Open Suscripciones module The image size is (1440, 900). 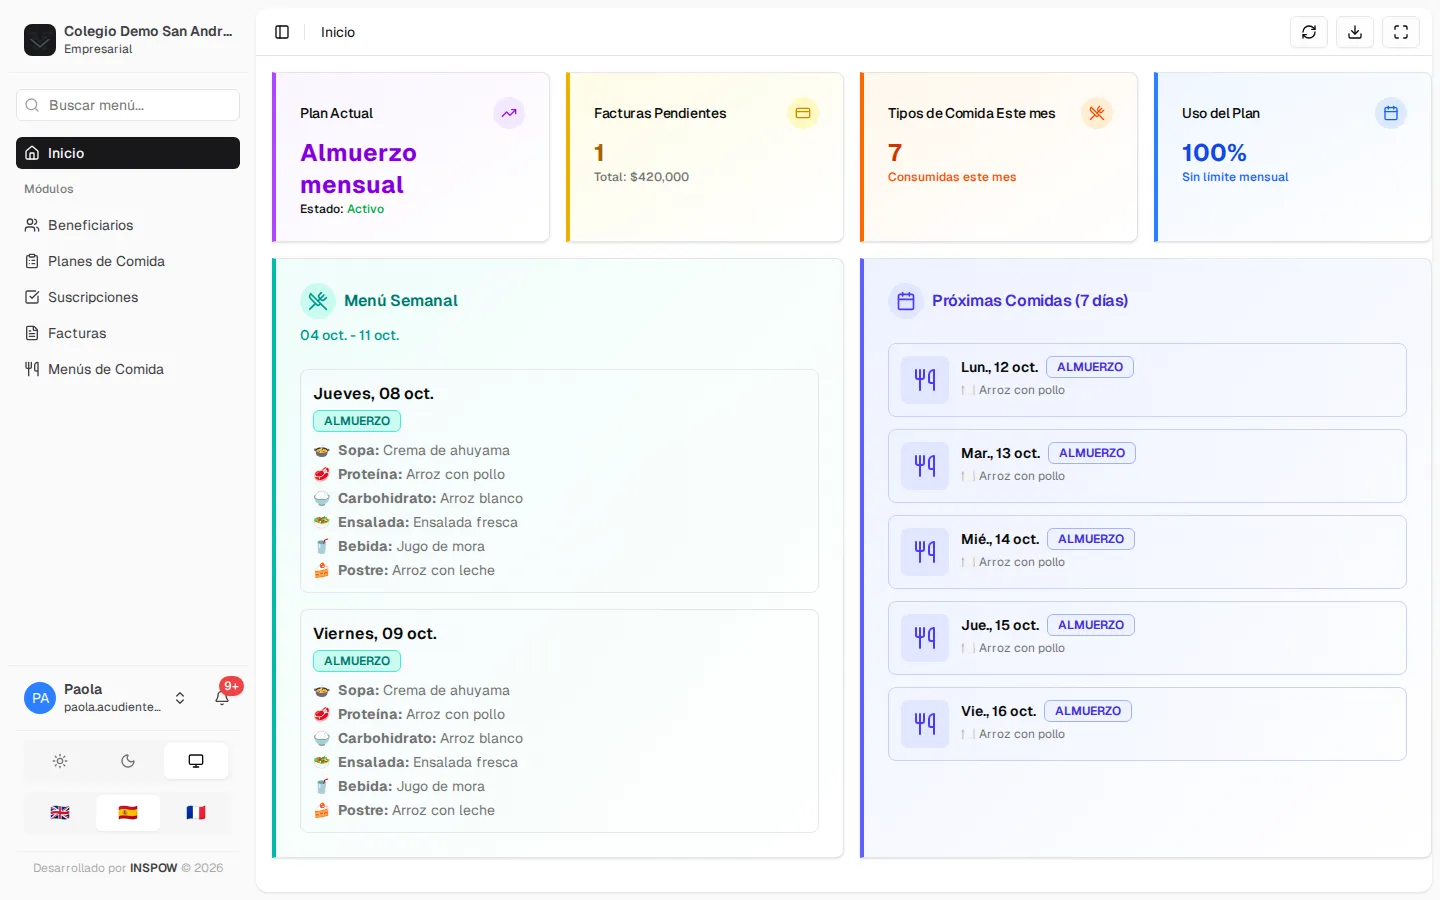[x=128, y=297]
